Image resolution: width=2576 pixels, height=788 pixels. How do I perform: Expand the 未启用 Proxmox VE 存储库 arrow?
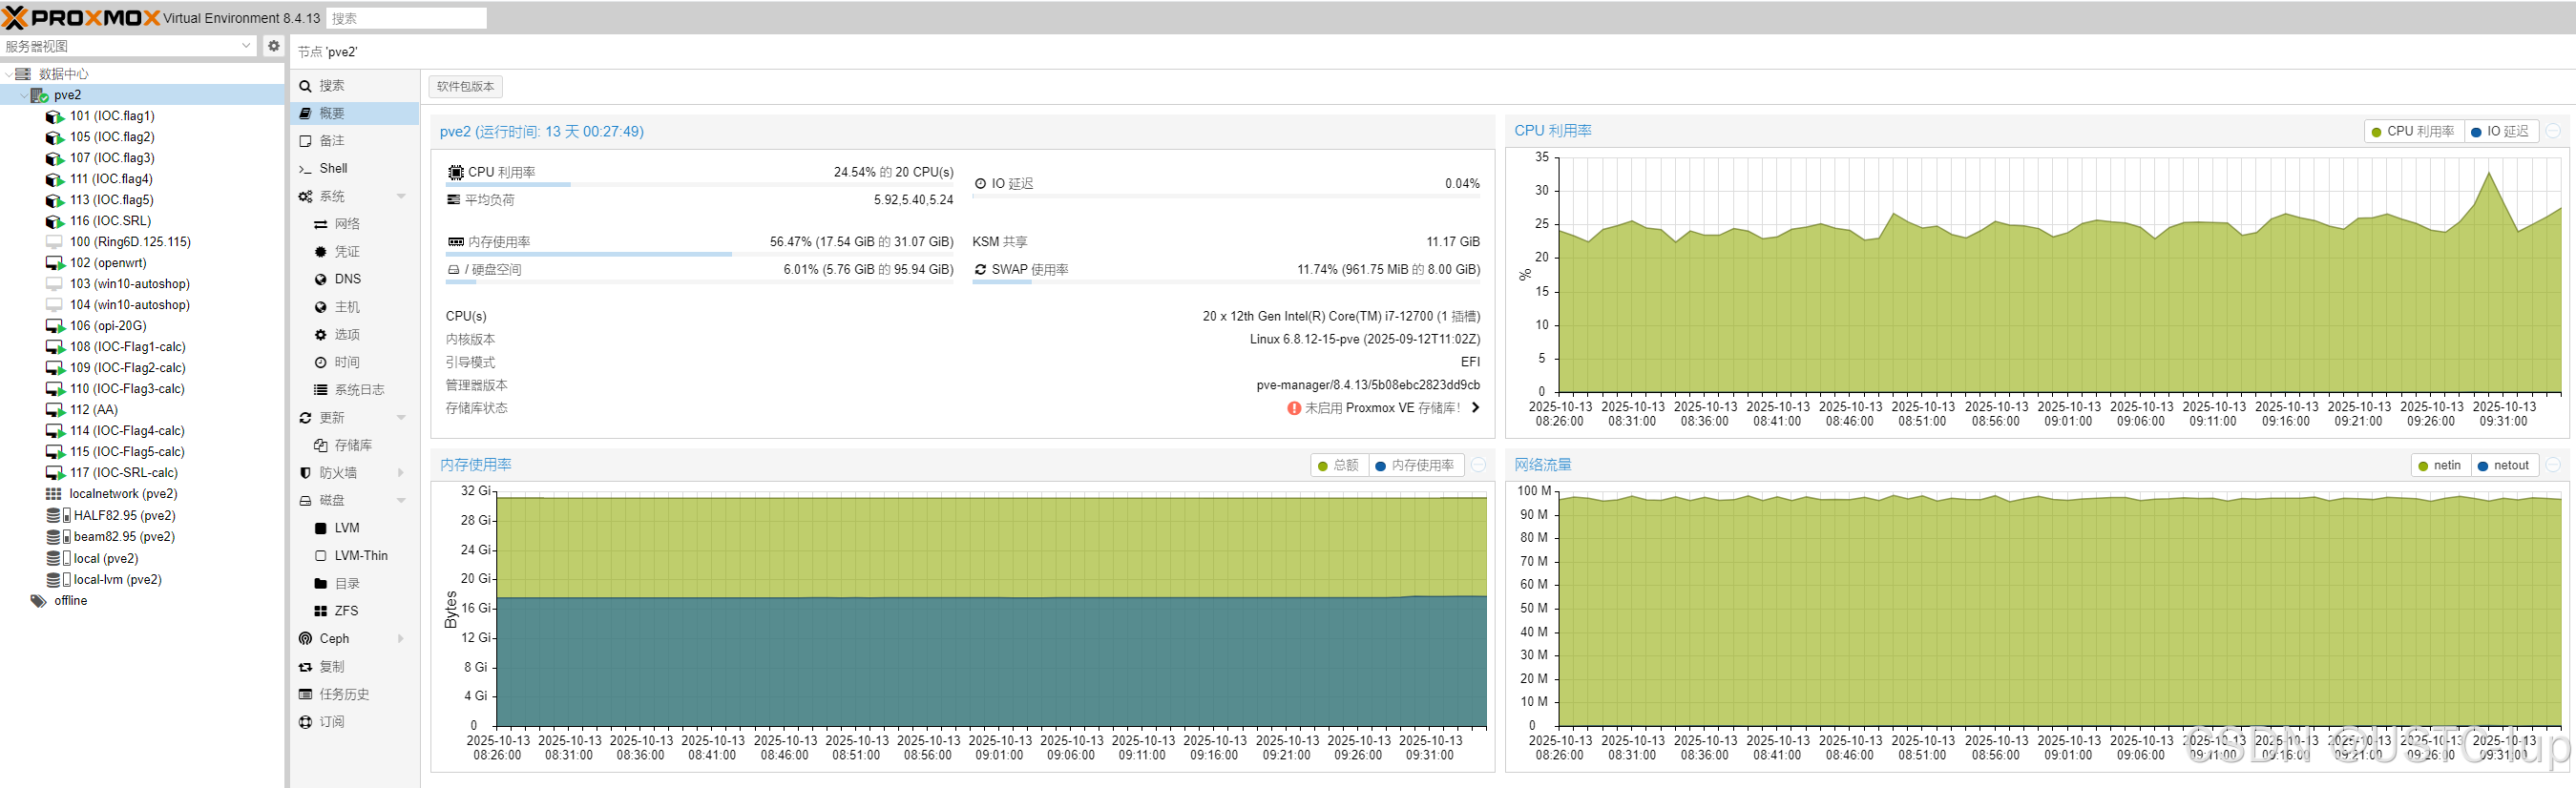click(1475, 408)
